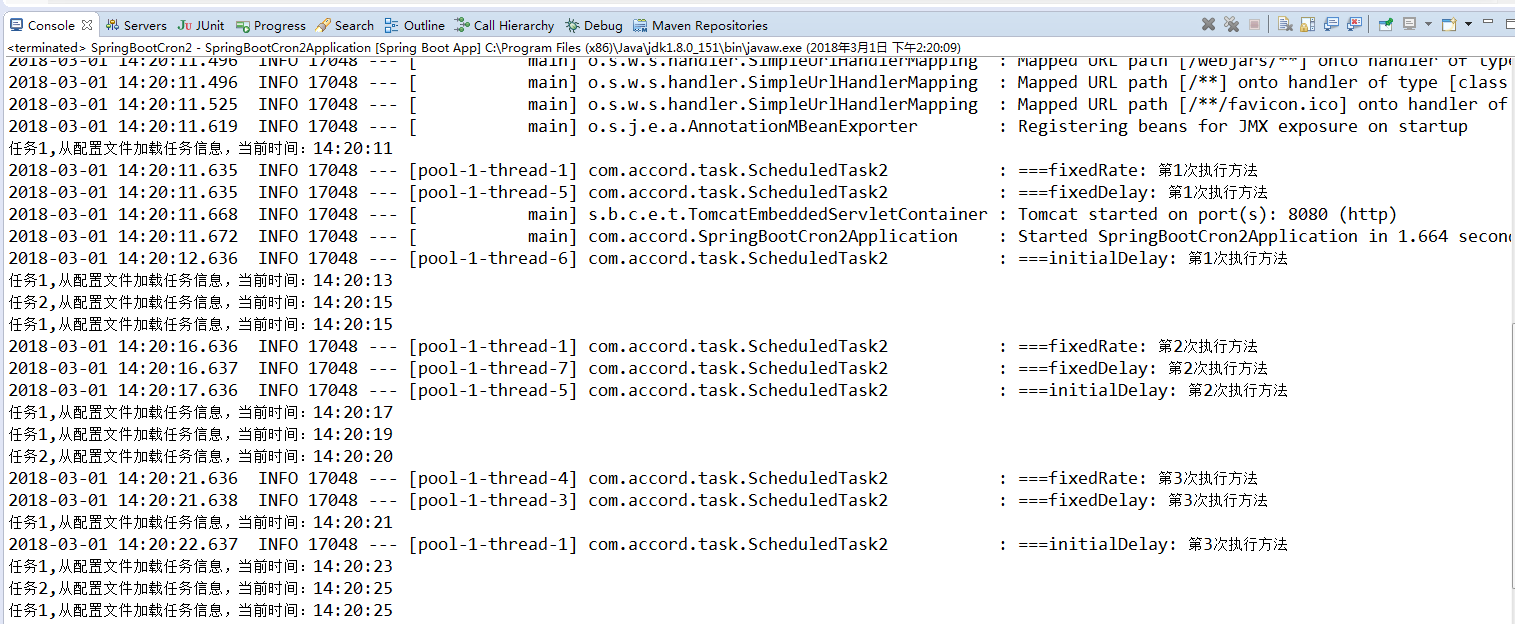
Task: Expand the Open Console dropdown arrow
Action: click(1468, 25)
